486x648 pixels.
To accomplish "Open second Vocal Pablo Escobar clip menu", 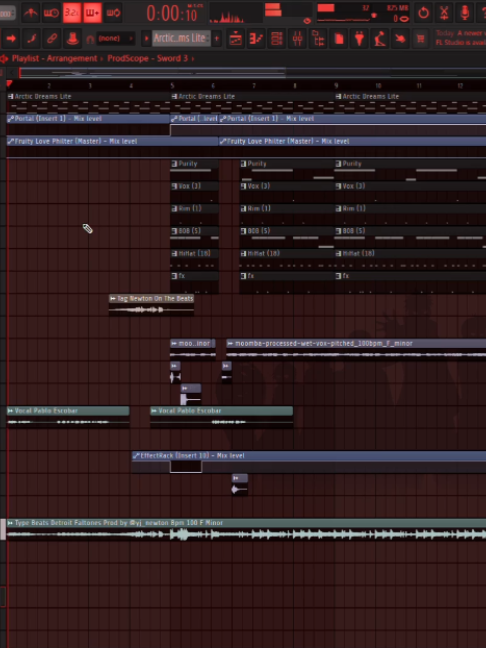I will 154,411.
